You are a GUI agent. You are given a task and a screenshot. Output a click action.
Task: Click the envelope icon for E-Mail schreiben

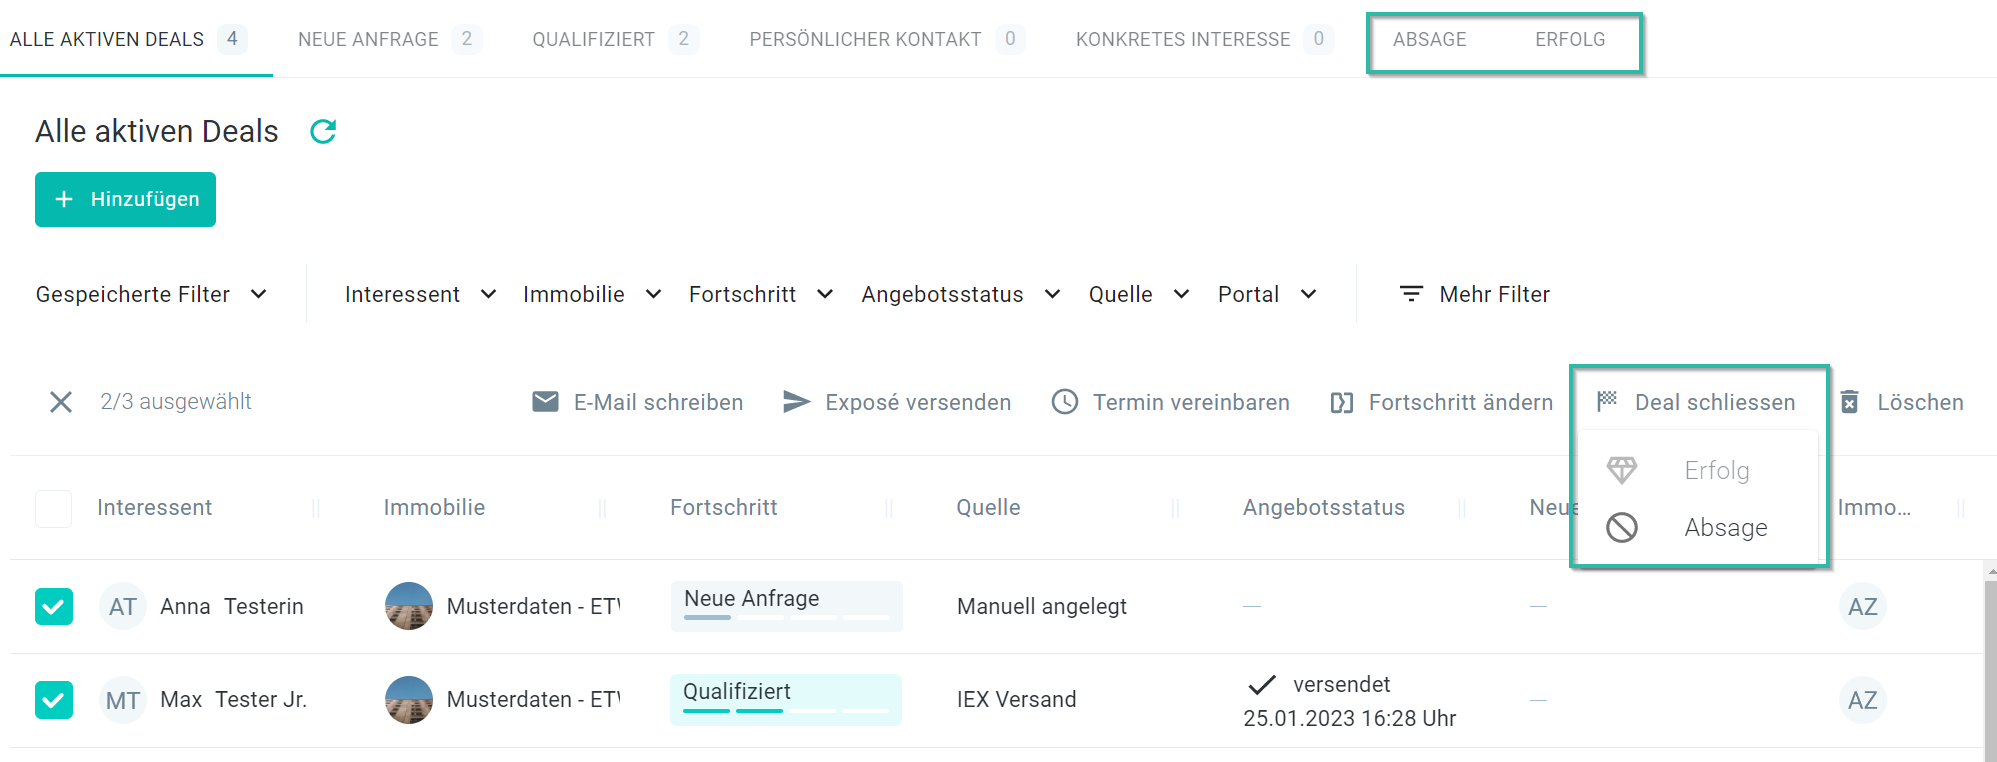pyautogui.click(x=545, y=402)
